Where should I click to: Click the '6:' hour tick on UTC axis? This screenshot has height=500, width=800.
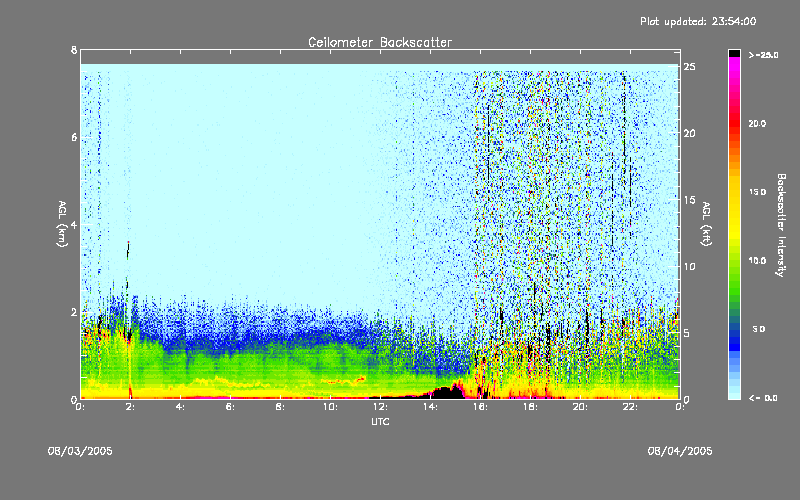(230, 407)
